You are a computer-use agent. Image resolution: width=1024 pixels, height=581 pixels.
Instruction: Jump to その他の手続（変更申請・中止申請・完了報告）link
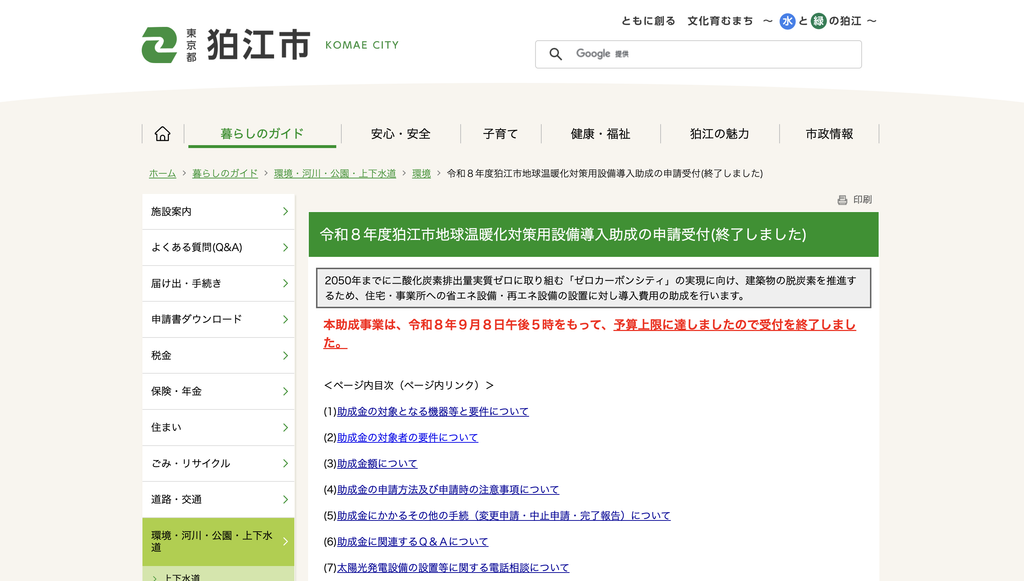(x=504, y=516)
